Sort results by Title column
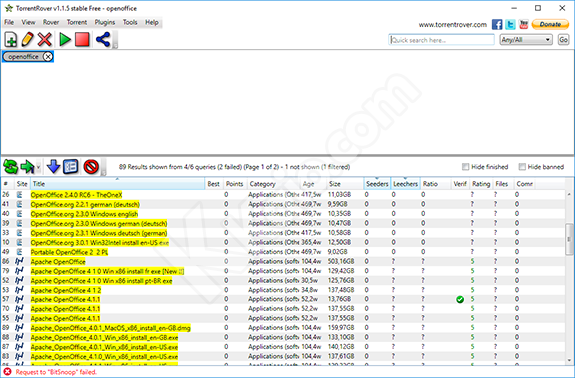575x378 pixels. (x=117, y=184)
